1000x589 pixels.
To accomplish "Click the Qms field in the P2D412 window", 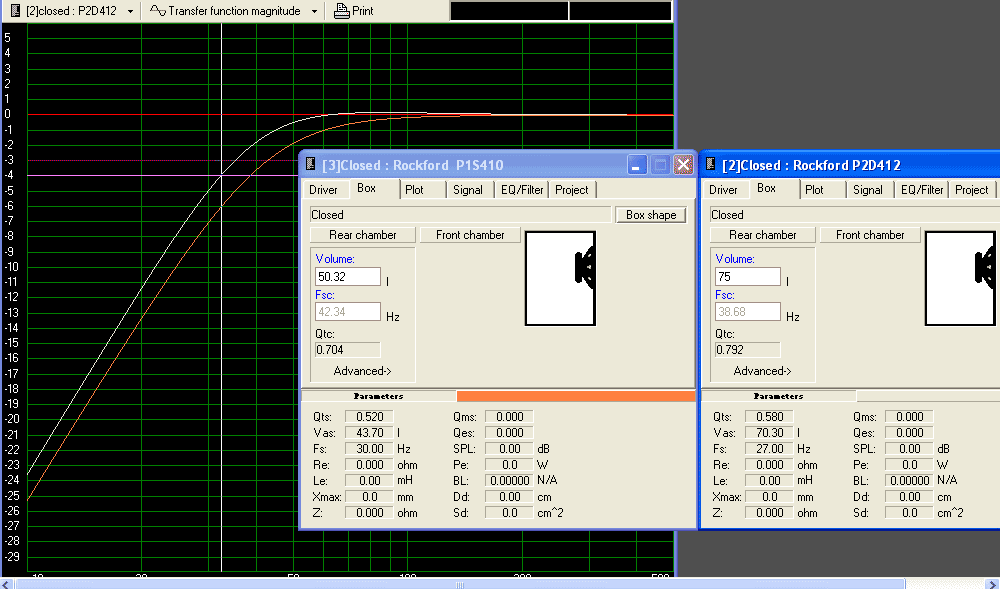I will [909, 417].
